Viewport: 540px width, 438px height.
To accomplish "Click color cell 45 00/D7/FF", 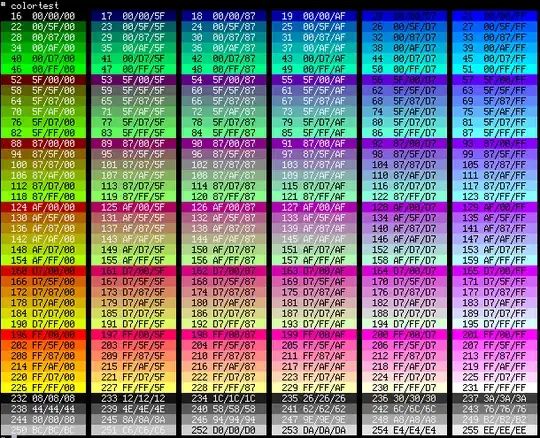I will click(495, 59).
